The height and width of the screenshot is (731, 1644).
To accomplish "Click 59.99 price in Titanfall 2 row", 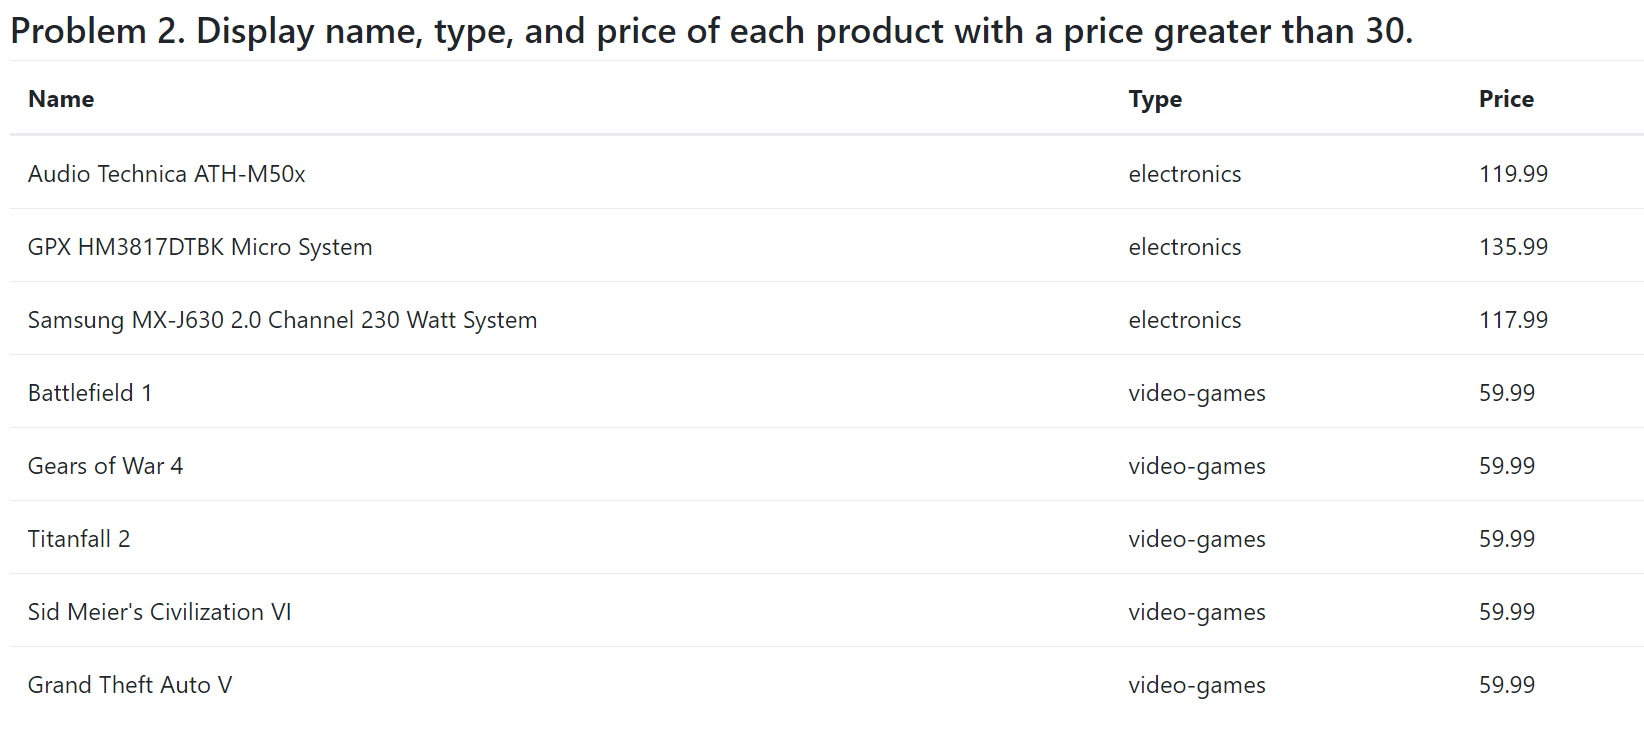I will (1507, 539).
